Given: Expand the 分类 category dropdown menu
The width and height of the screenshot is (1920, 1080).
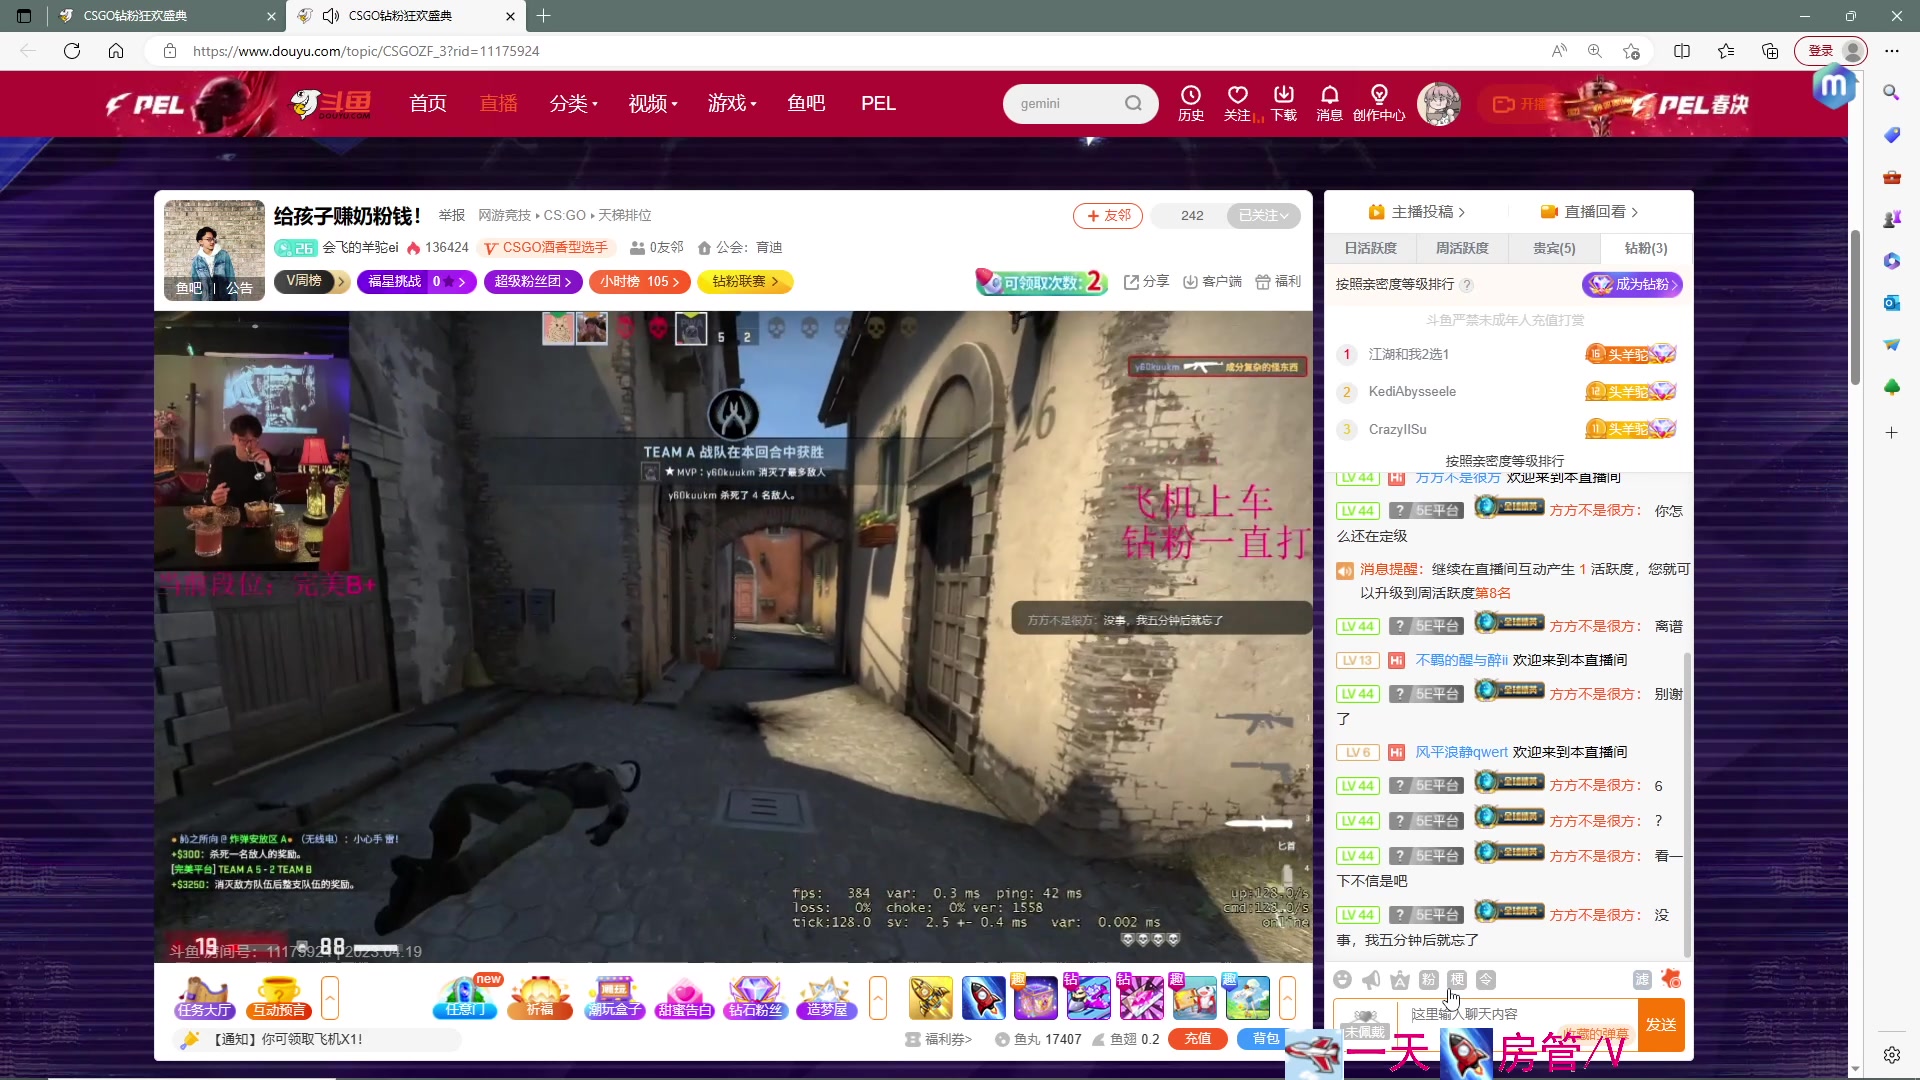Looking at the screenshot, I should [573, 103].
